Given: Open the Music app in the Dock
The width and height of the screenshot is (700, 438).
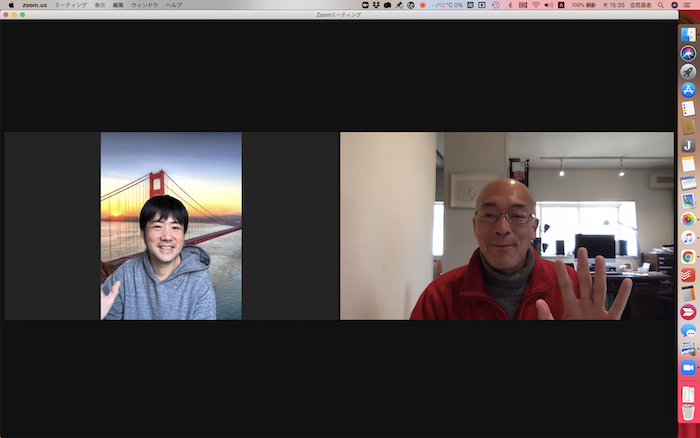Looking at the screenshot, I should (x=688, y=238).
